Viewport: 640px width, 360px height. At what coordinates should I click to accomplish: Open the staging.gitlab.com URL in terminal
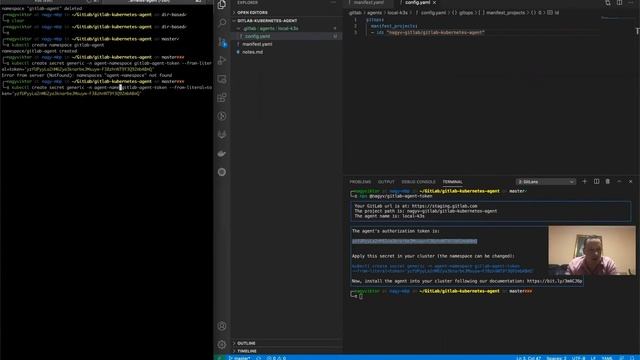click(x=444, y=206)
